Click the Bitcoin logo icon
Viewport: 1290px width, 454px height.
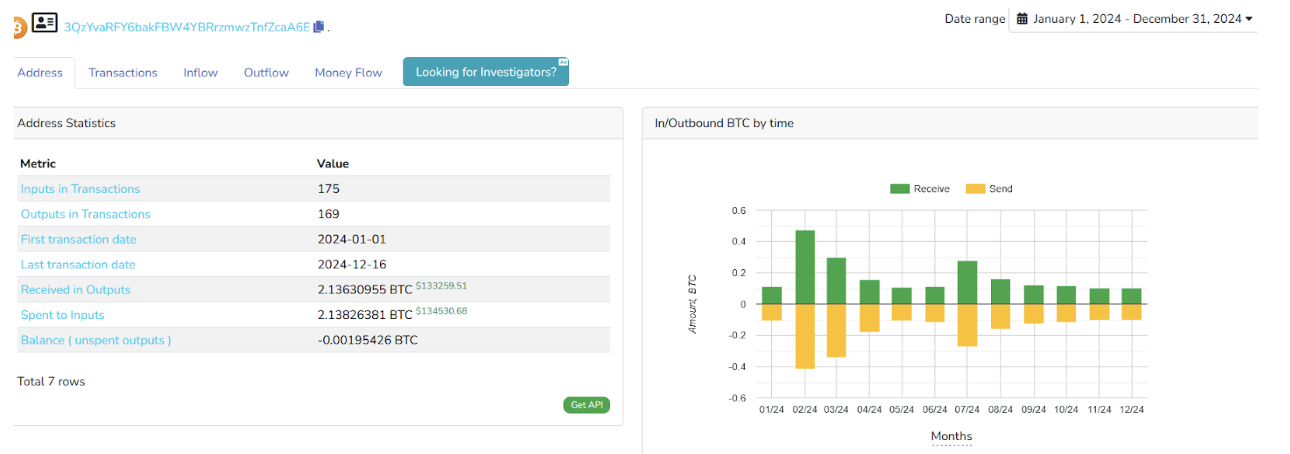tap(18, 28)
